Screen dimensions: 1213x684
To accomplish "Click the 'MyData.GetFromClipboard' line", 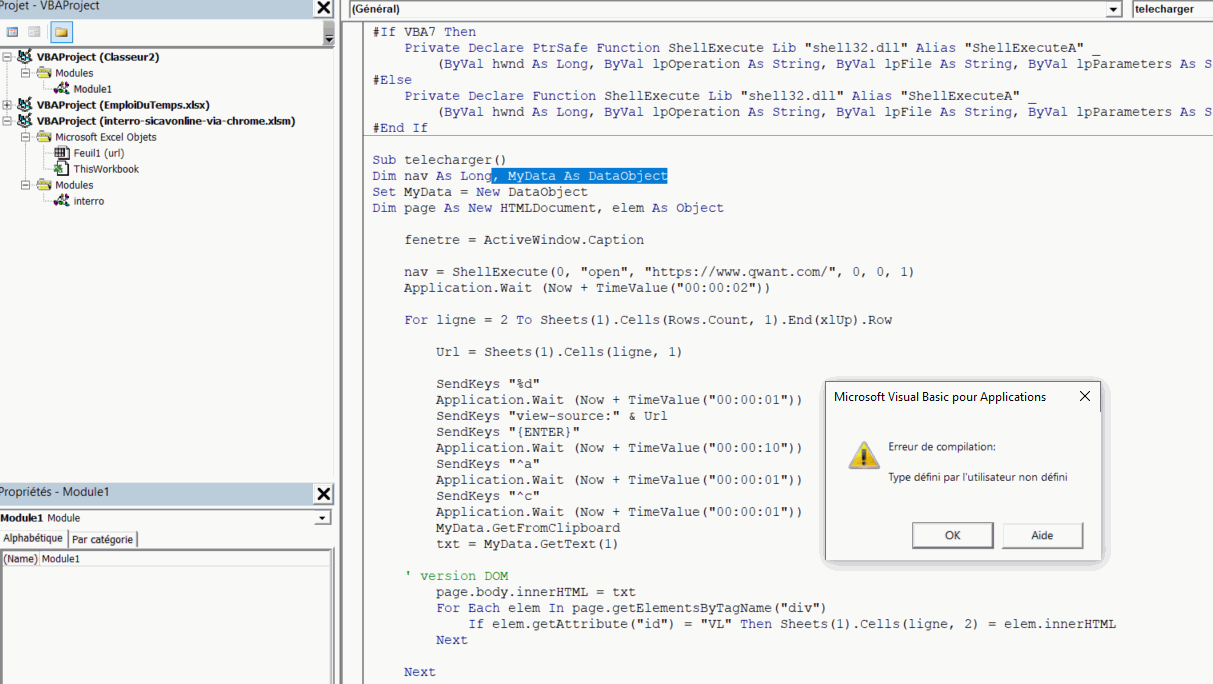I will coord(528,528).
